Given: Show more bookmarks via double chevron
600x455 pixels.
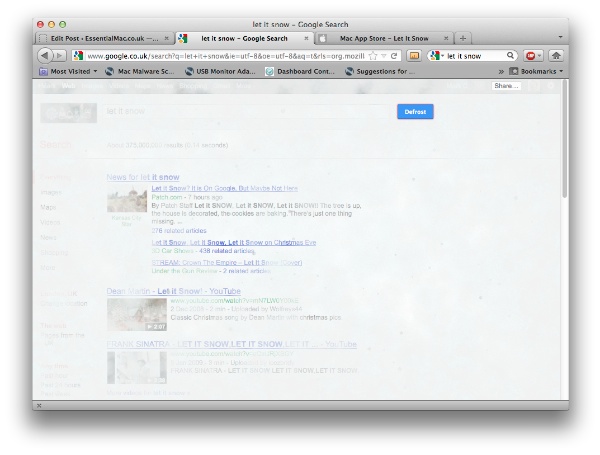Looking at the screenshot, I should click(501, 72).
